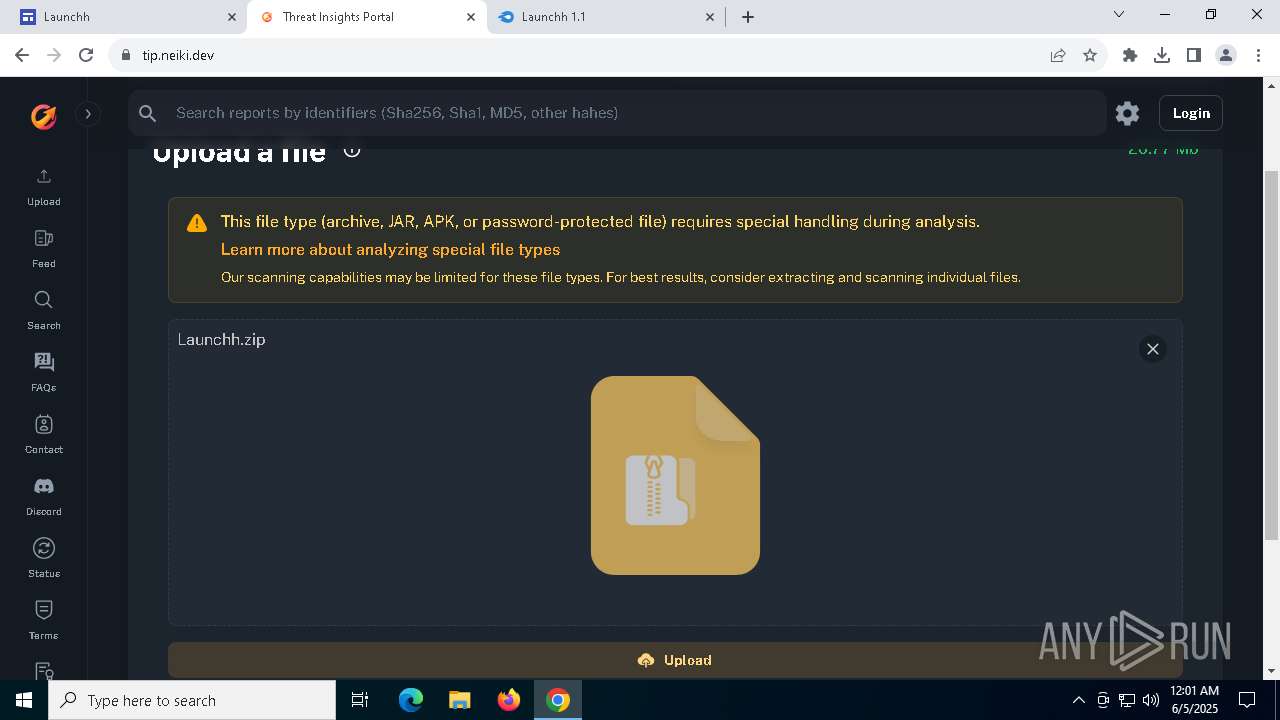Open the Chrome profile avatar
This screenshot has width=1280, height=720.
tap(1226, 55)
